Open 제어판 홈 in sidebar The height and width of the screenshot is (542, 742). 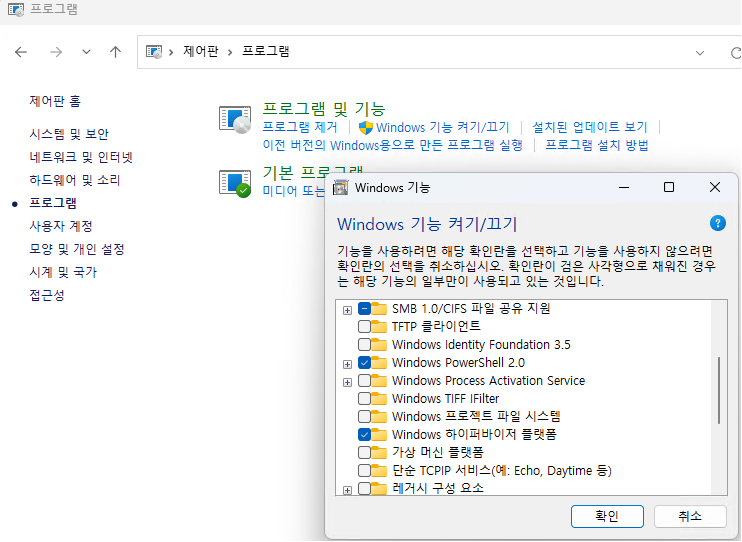[x=55, y=101]
